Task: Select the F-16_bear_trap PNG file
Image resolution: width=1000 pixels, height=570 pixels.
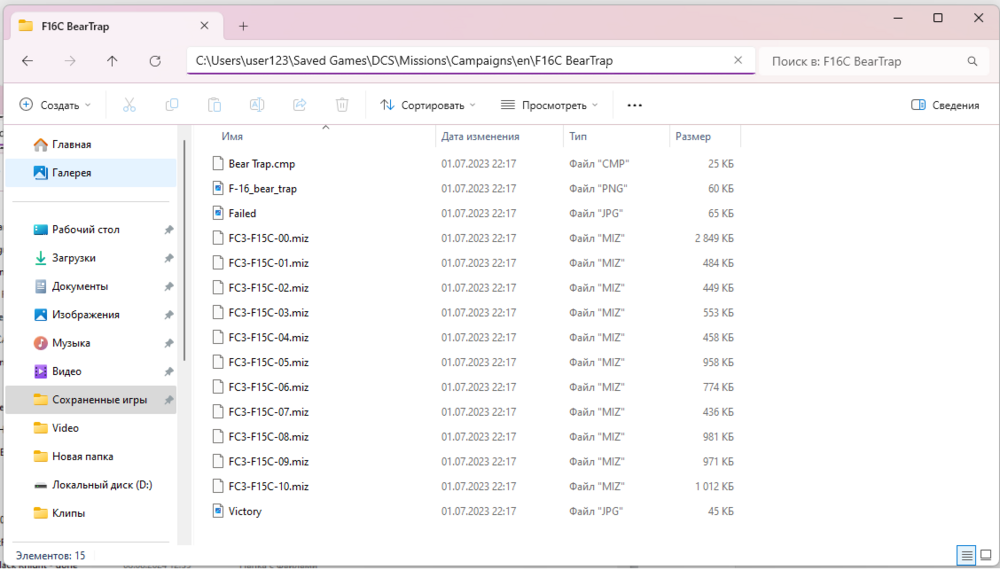Action: pos(262,189)
